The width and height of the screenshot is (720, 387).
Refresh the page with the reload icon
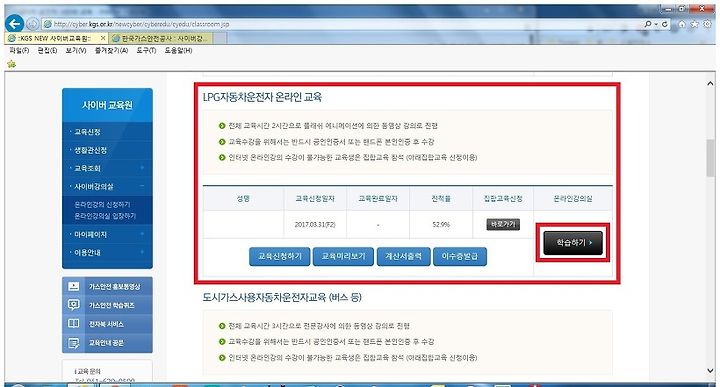(x=664, y=24)
